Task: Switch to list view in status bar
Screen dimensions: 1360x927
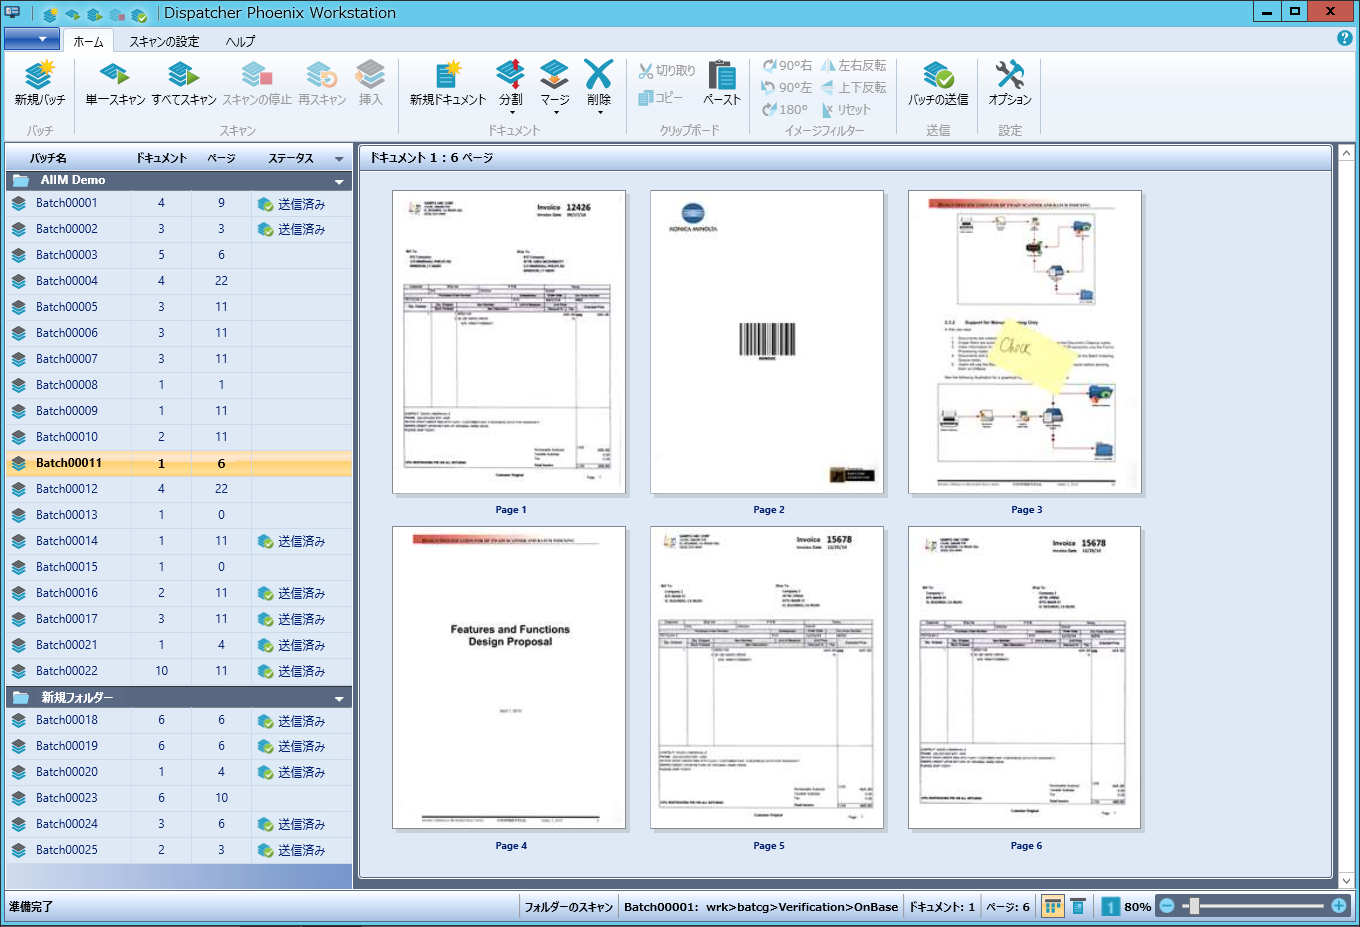Action: pos(1078,906)
